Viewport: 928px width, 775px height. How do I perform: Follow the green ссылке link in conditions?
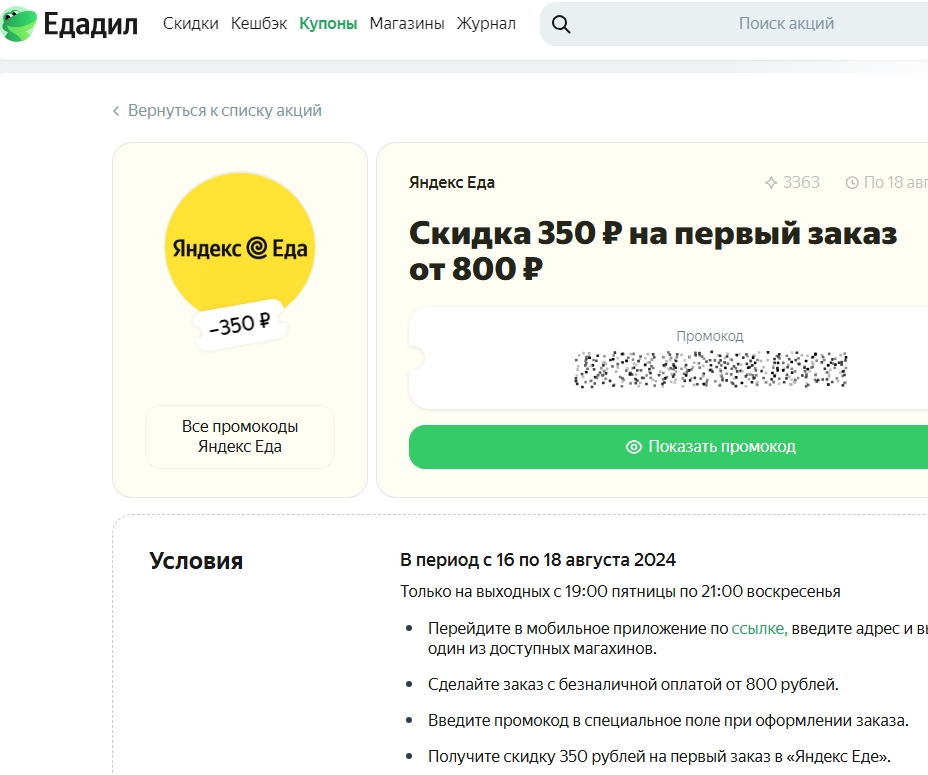(759, 629)
